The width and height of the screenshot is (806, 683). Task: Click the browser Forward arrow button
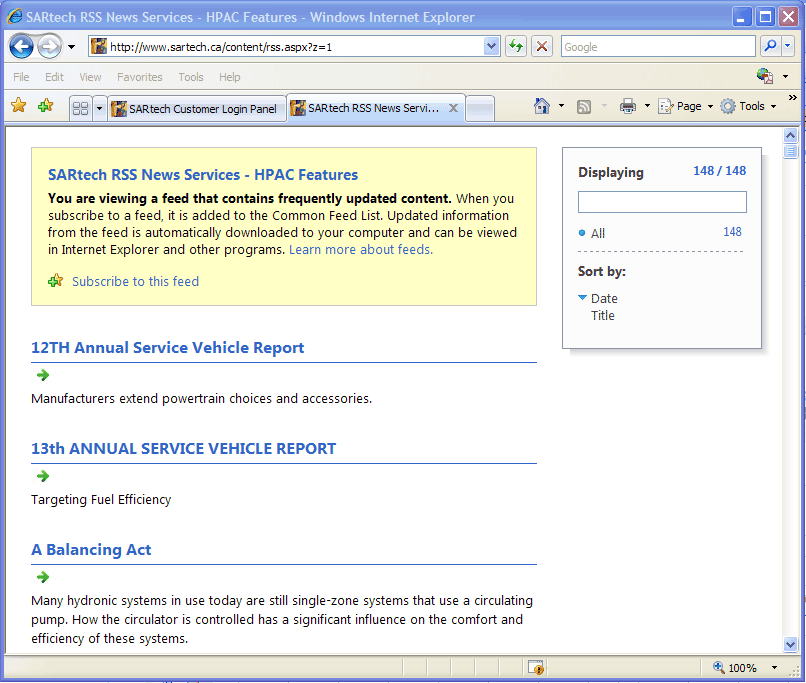49,47
